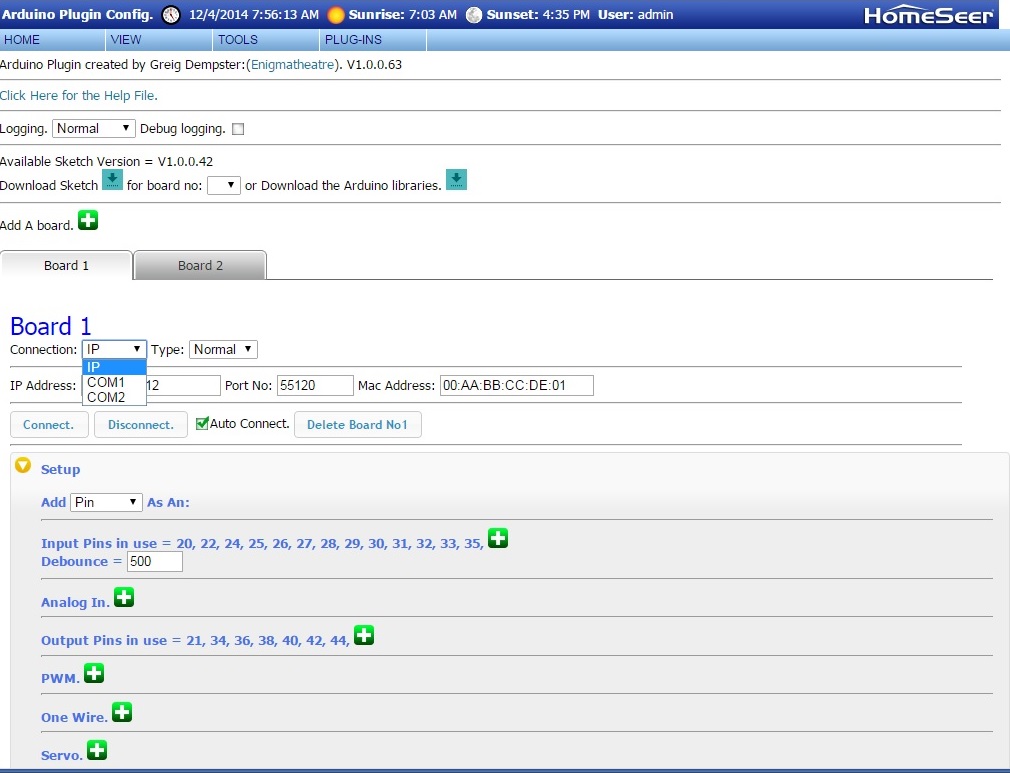Image resolution: width=1010 pixels, height=773 pixels.
Task: Add a board with green plus
Action: pos(88,220)
